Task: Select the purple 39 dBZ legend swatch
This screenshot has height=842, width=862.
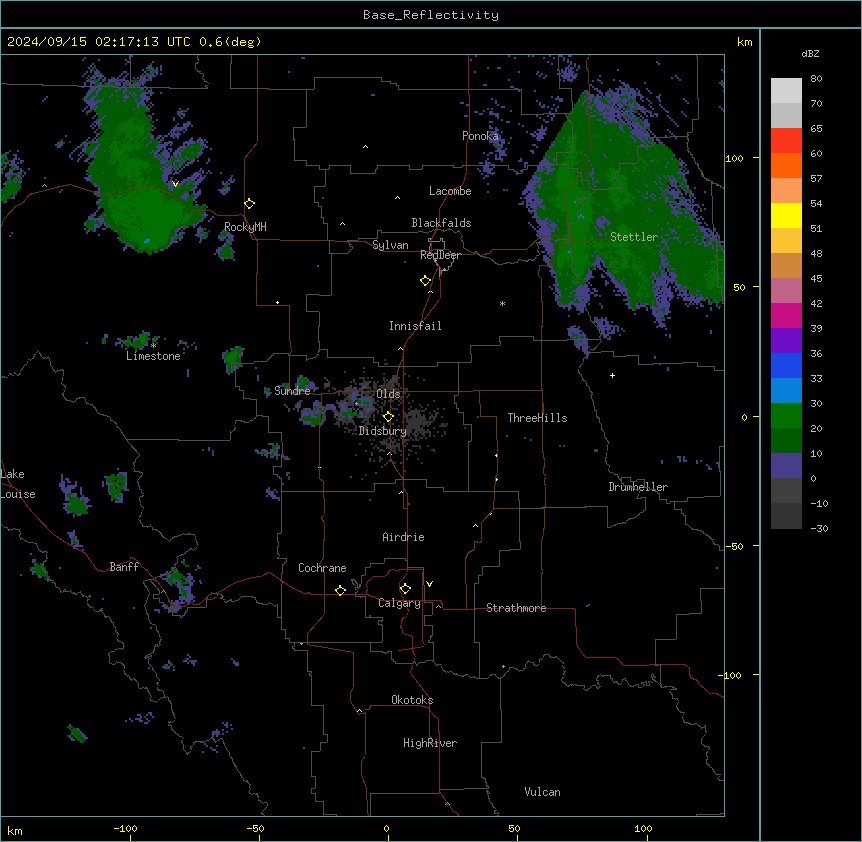Action: click(786, 341)
